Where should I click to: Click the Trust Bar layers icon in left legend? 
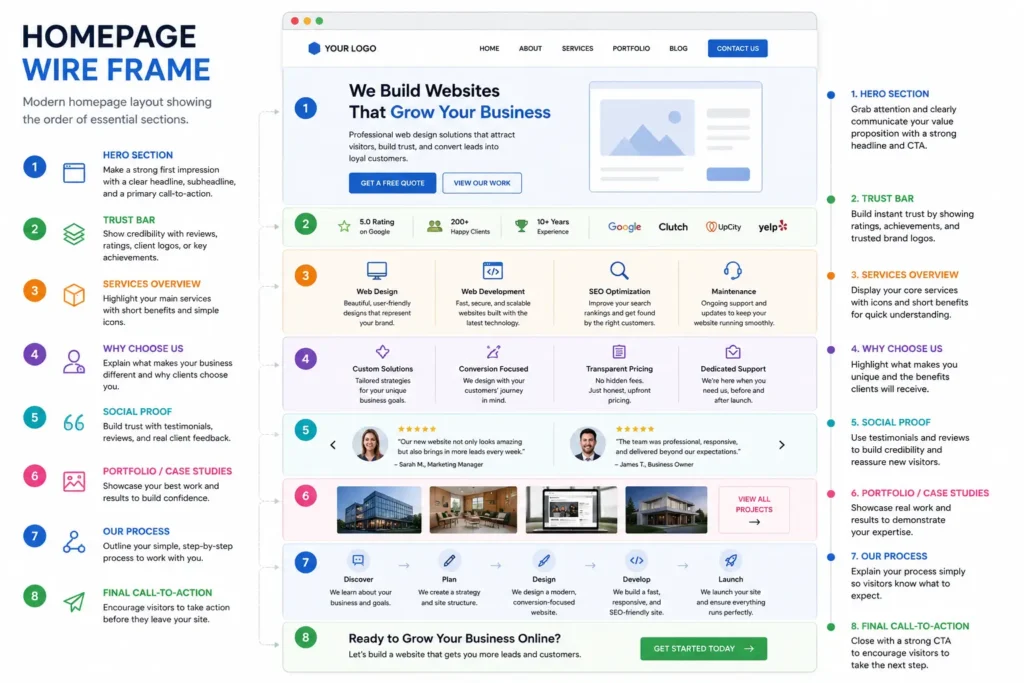click(74, 234)
